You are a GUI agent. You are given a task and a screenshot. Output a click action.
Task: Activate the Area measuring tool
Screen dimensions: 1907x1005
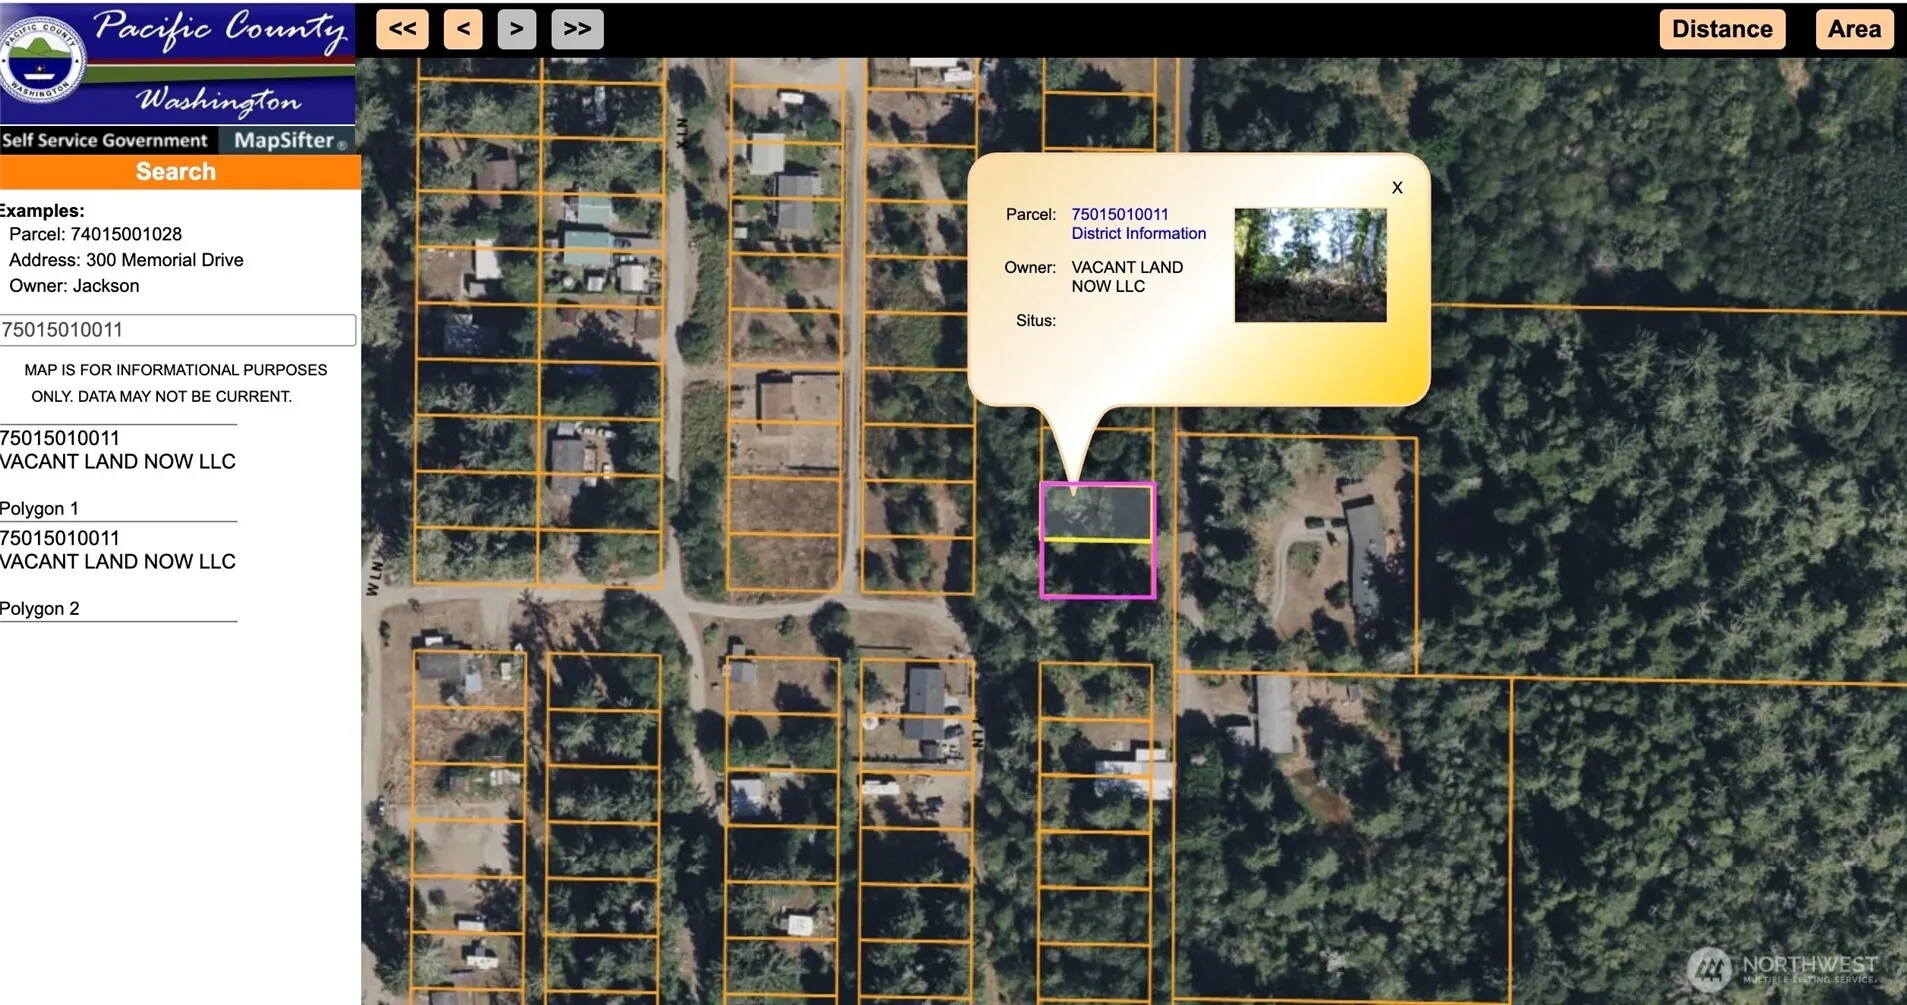click(1853, 29)
